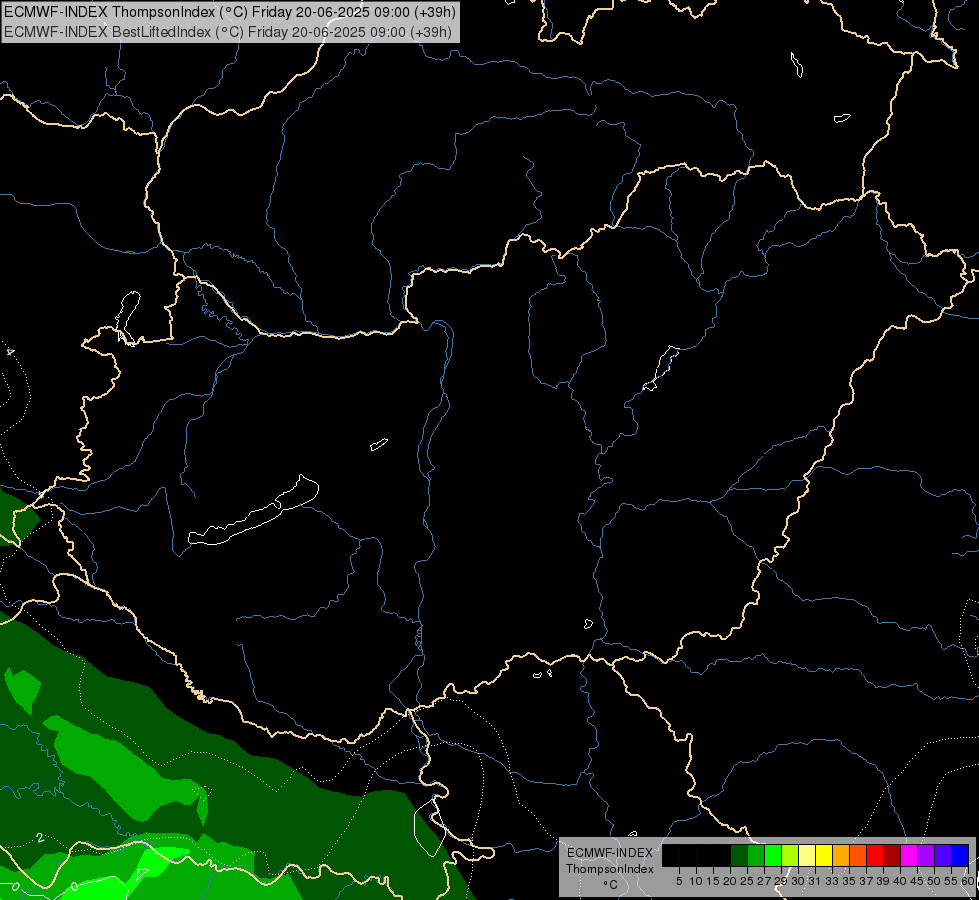The width and height of the screenshot is (979, 900).
Task: Click the legend tick label 20
Action: pos(730,881)
